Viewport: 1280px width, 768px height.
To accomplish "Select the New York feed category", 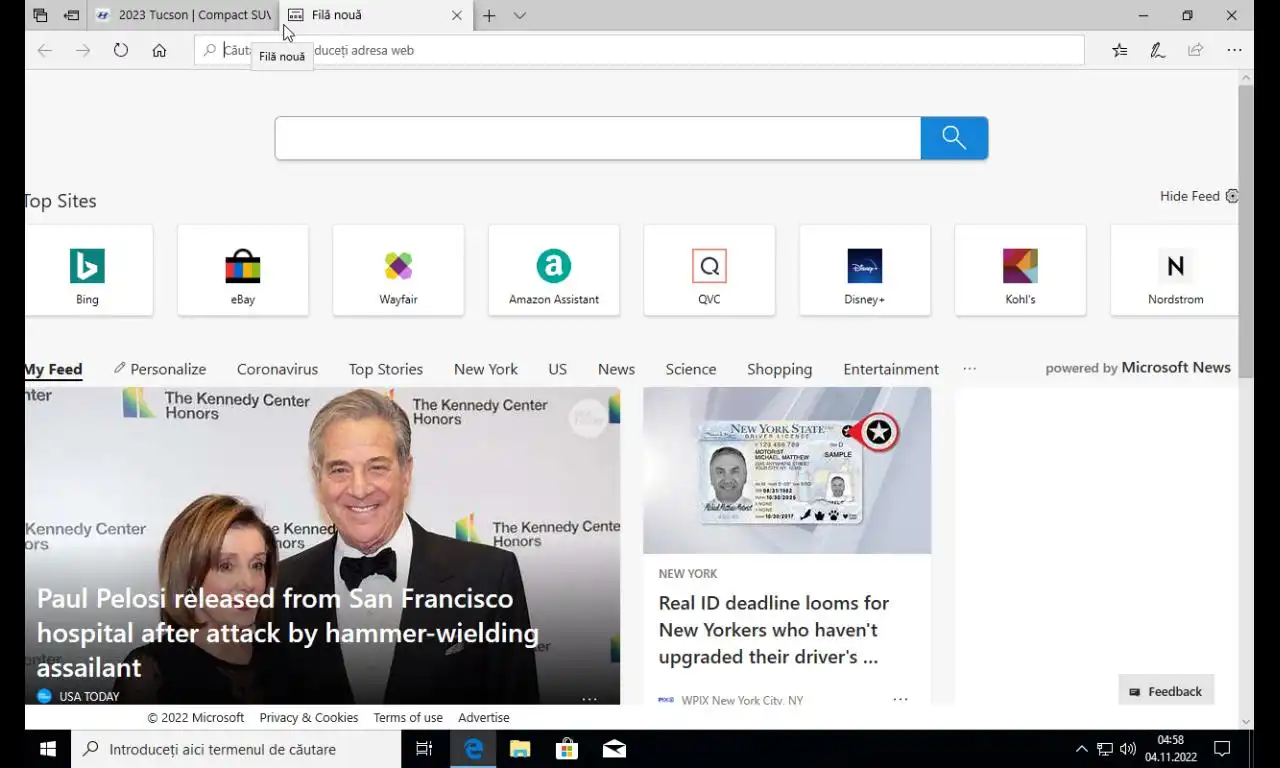I will click(x=486, y=369).
